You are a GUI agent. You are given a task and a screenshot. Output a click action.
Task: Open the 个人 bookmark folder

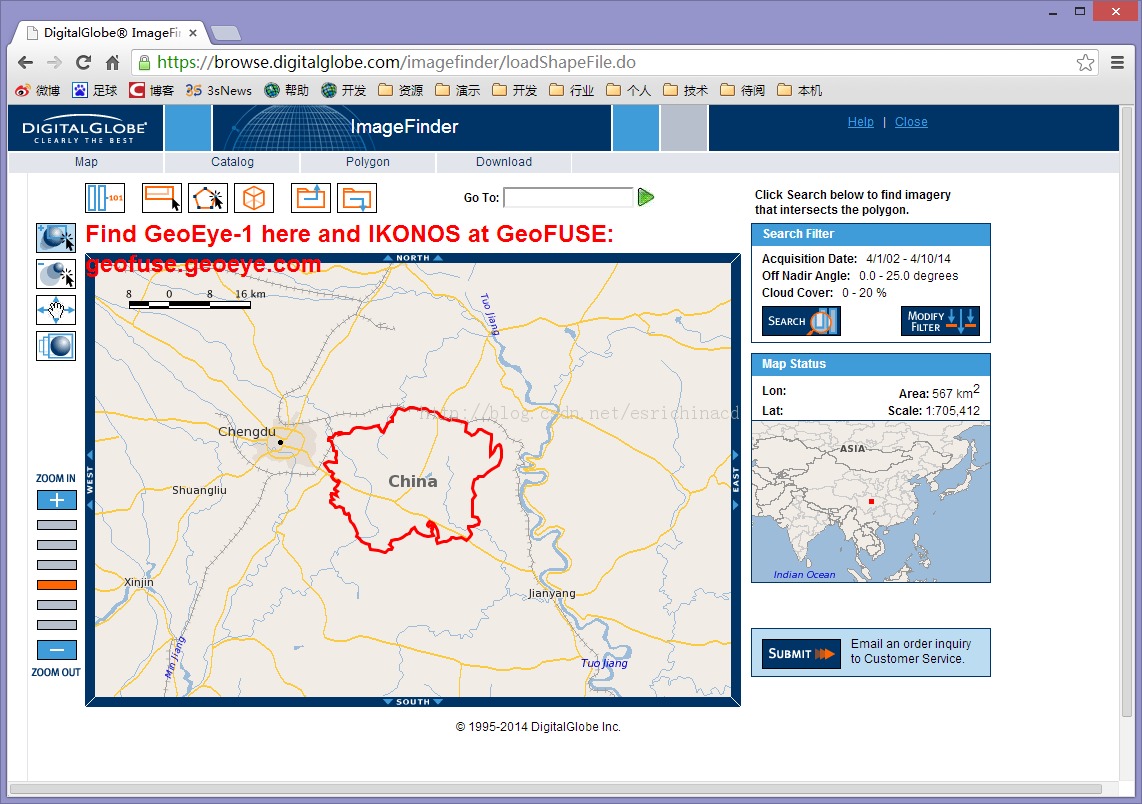pyautogui.click(x=628, y=90)
